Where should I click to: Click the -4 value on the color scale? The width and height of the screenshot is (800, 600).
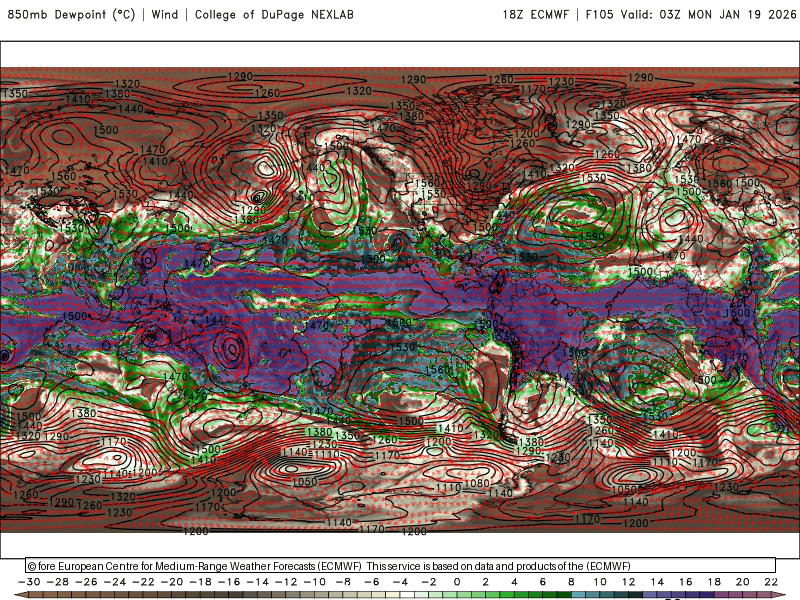[x=400, y=582]
